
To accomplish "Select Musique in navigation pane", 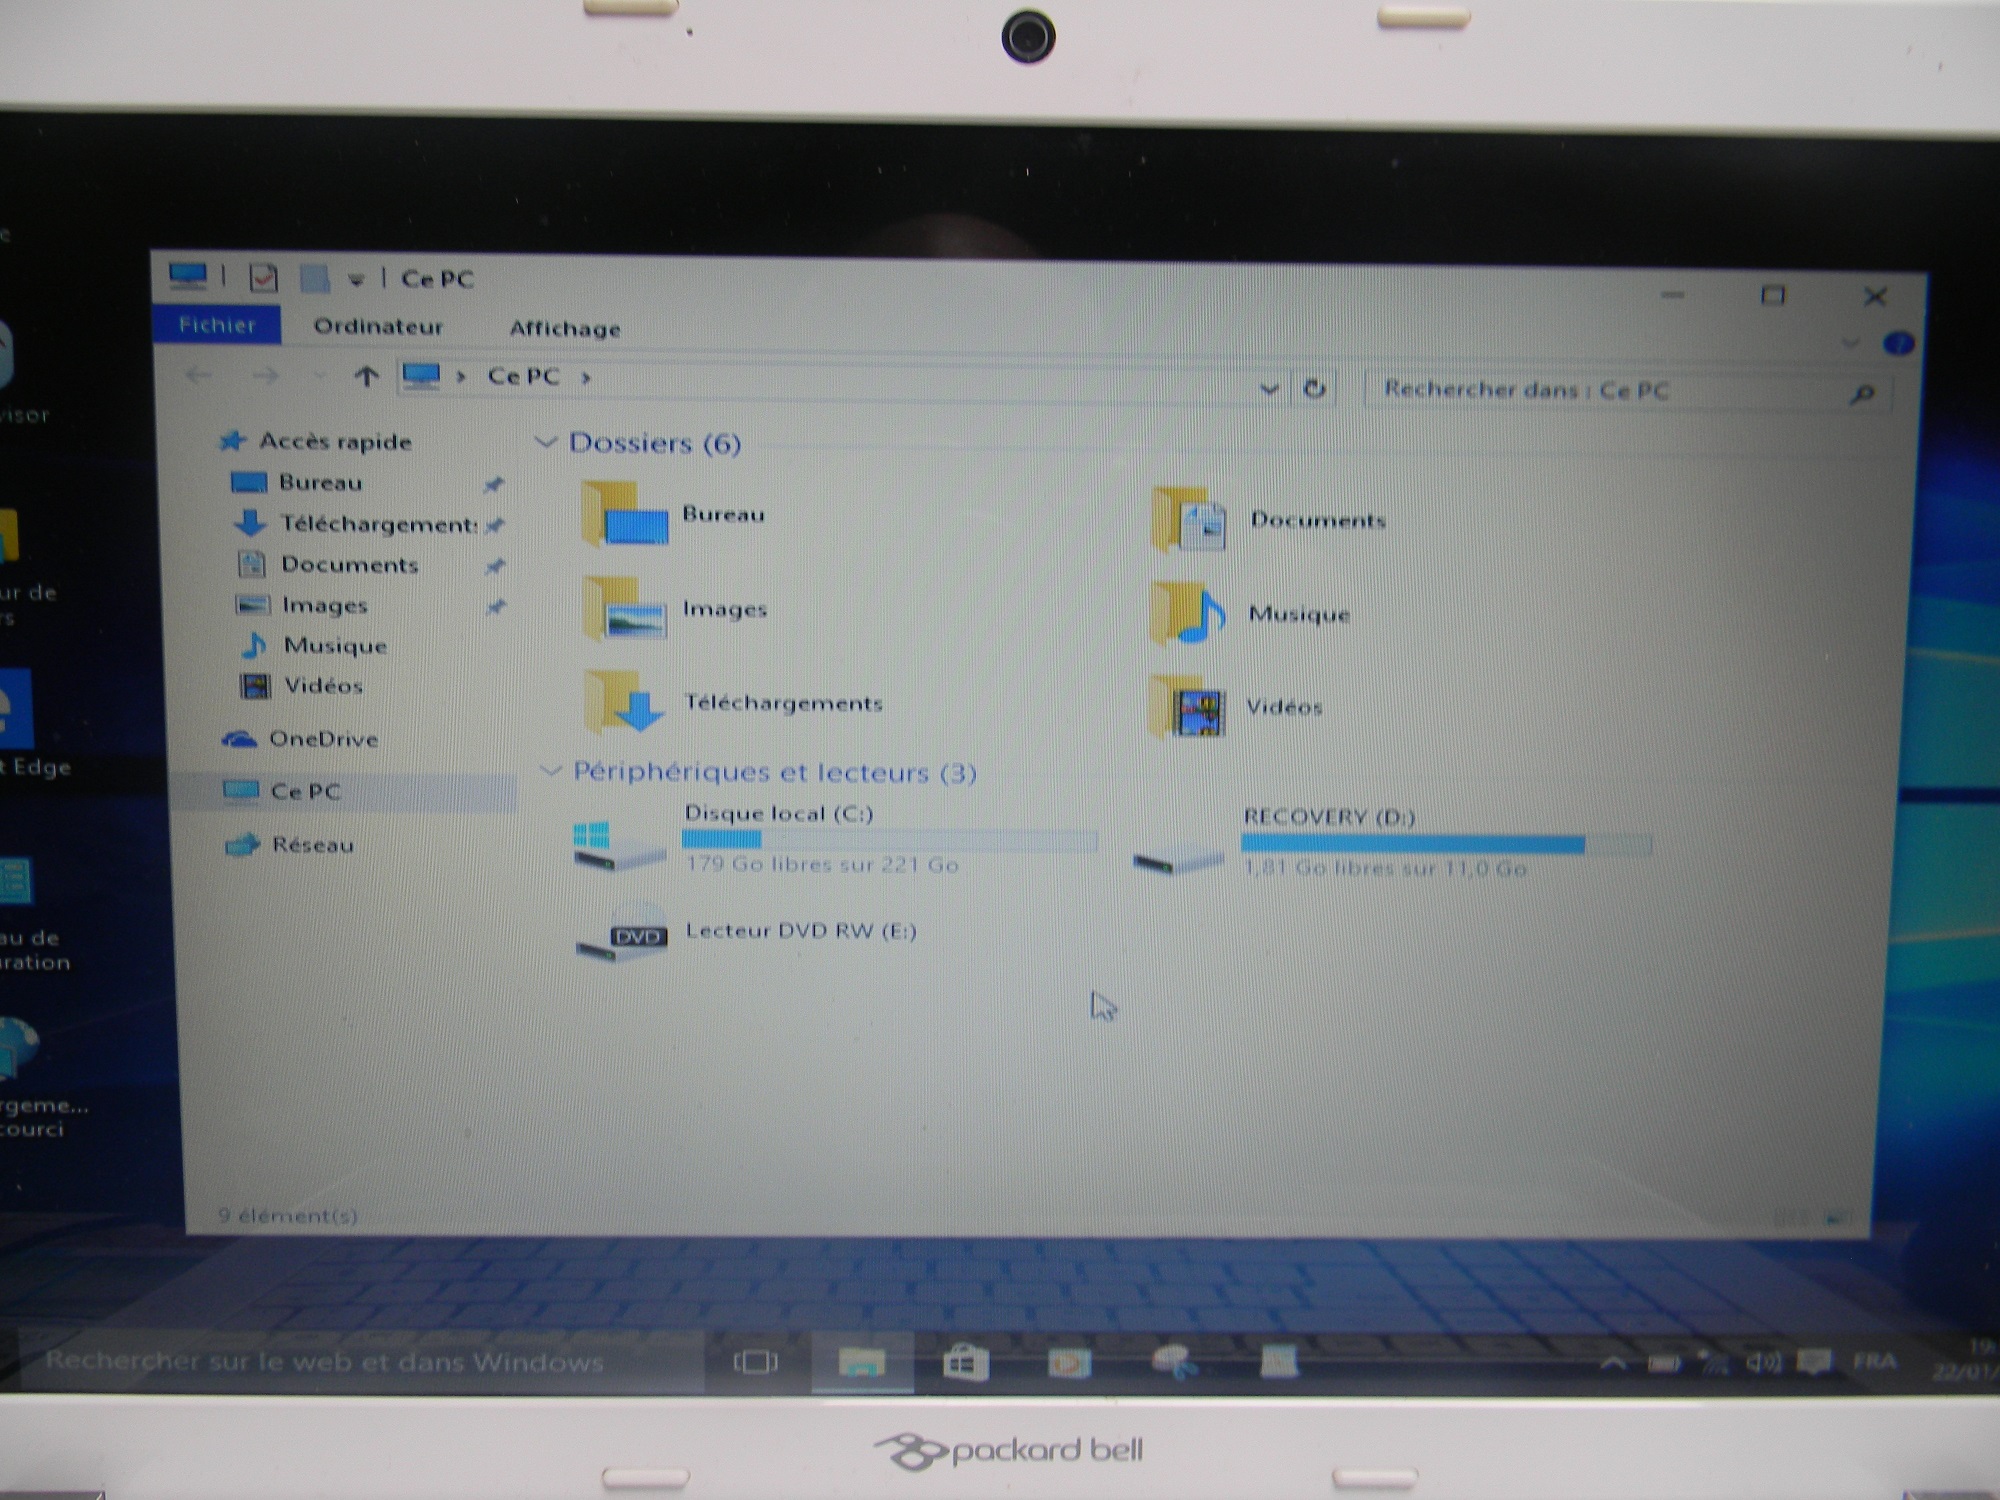I will 335,646.
